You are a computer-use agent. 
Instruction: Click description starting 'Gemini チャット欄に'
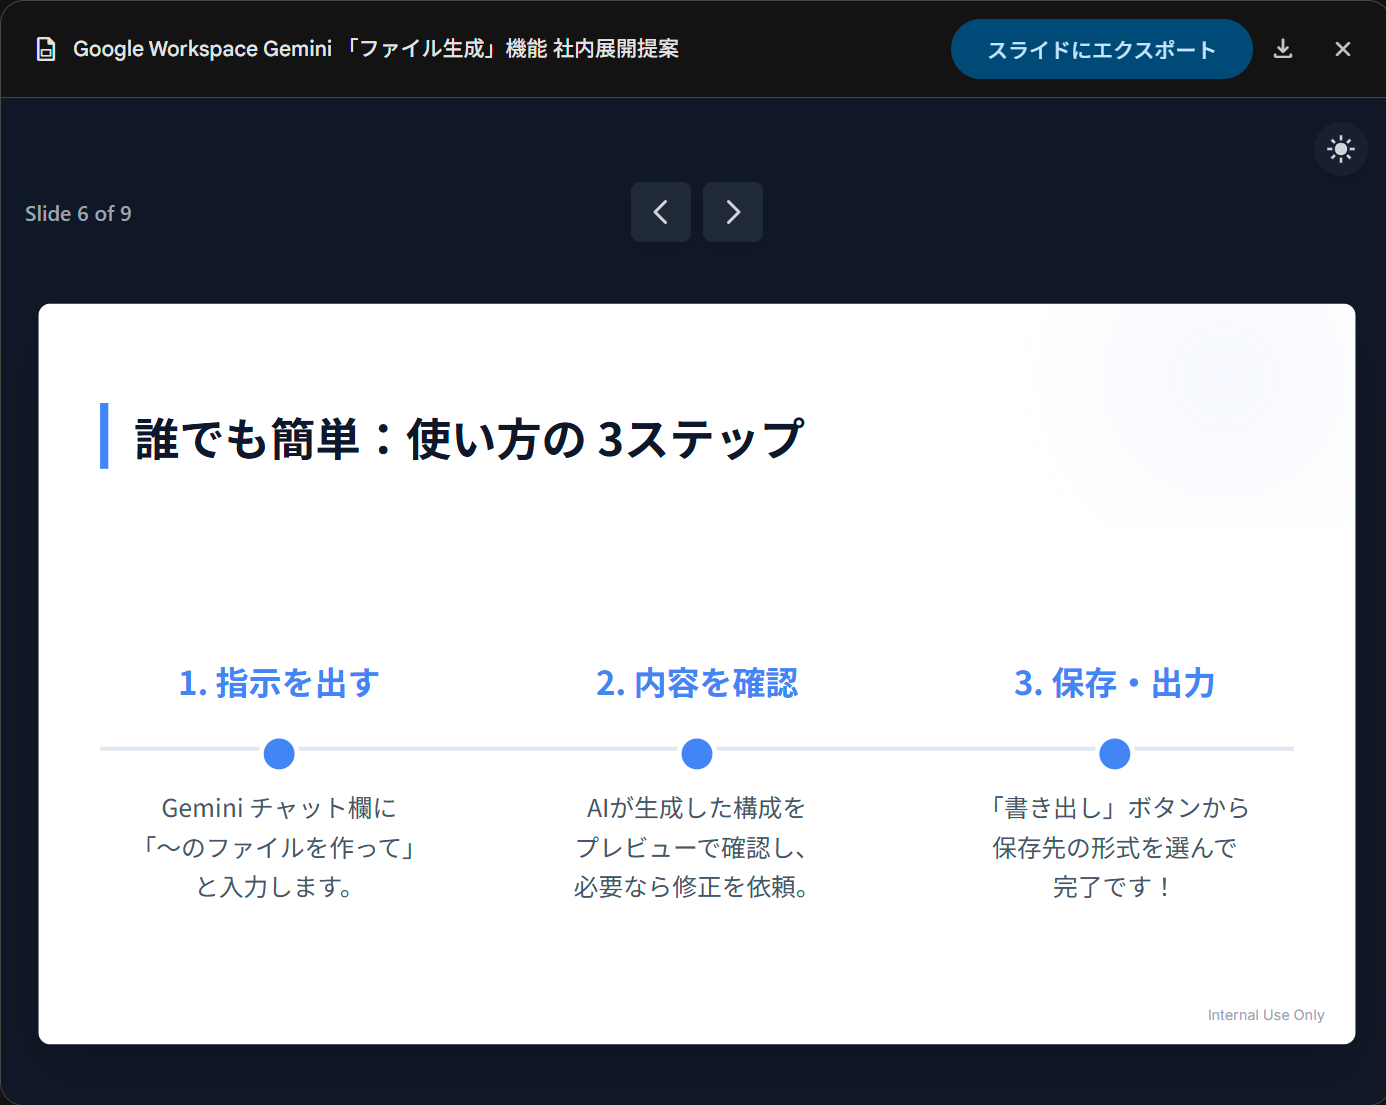click(279, 847)
